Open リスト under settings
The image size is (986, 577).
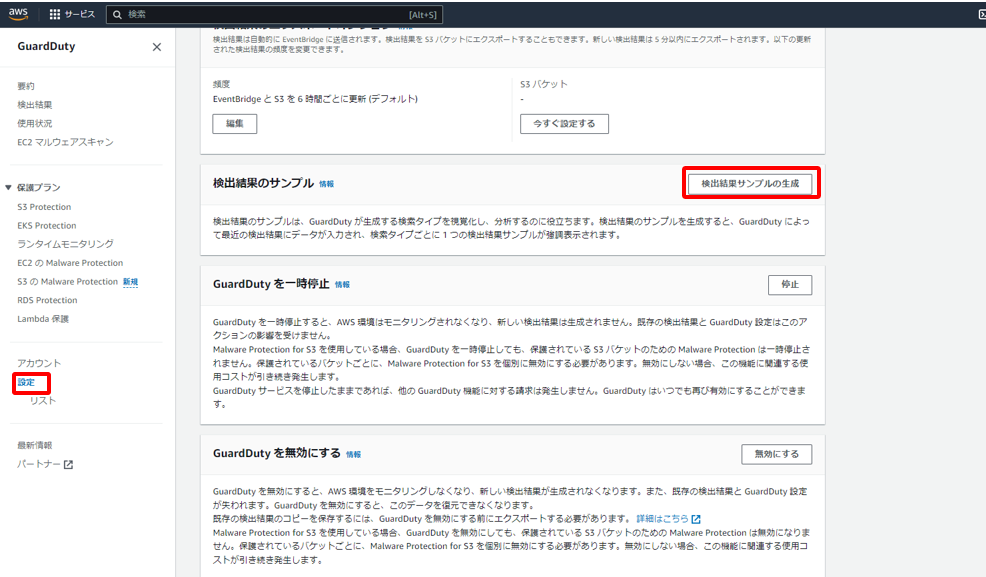point(43,401)
